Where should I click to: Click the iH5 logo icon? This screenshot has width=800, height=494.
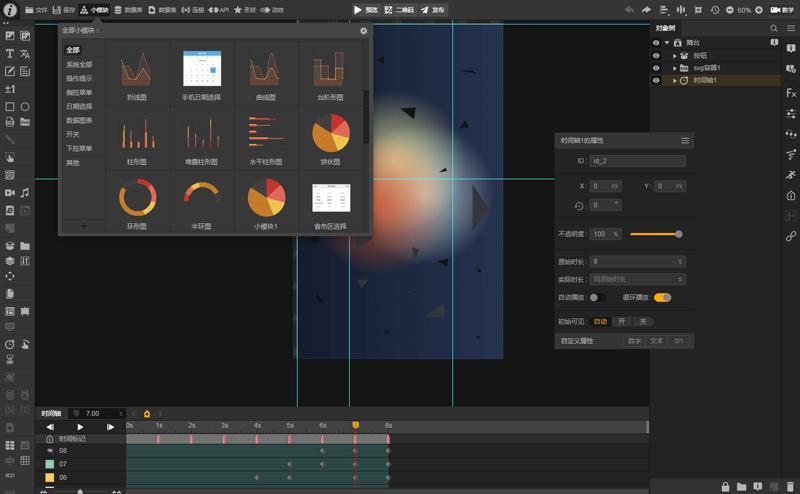pos(10,10)
